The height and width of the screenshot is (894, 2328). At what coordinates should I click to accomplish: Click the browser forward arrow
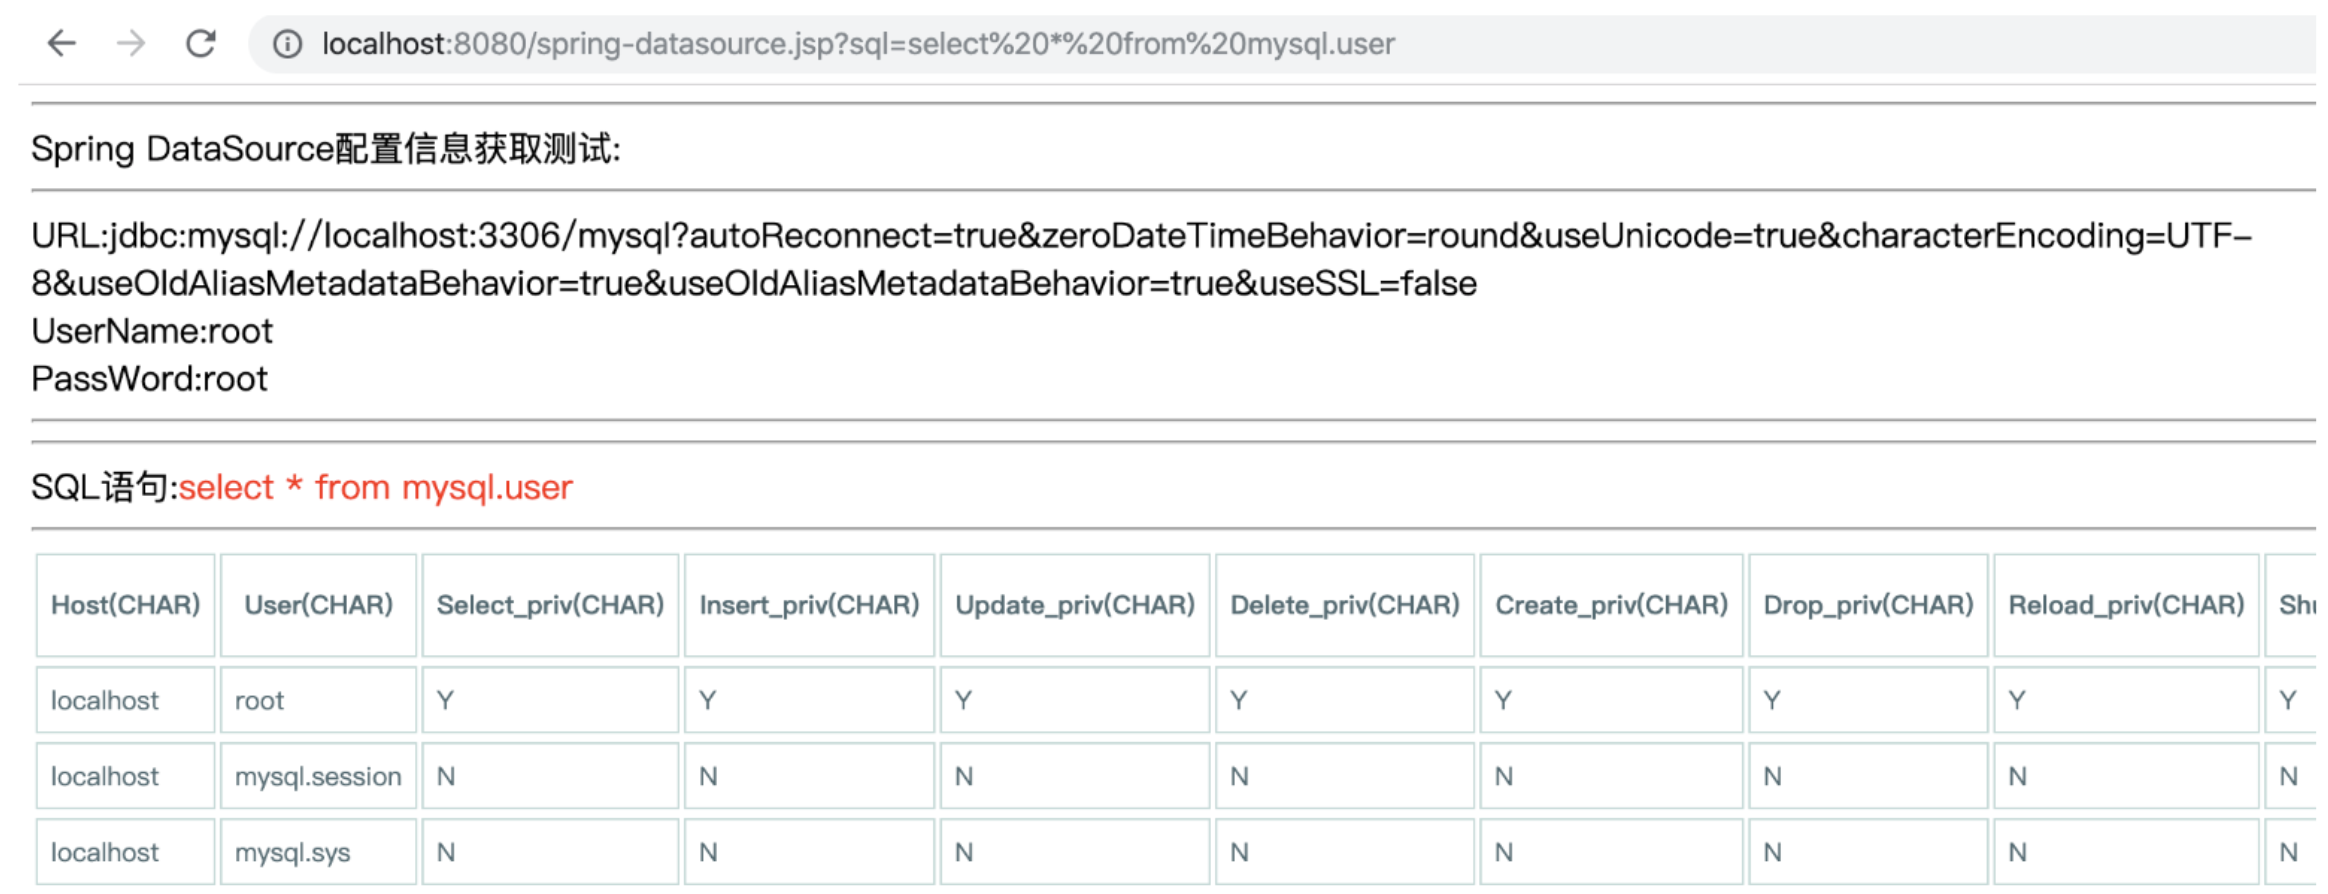(x=131, y=44)
